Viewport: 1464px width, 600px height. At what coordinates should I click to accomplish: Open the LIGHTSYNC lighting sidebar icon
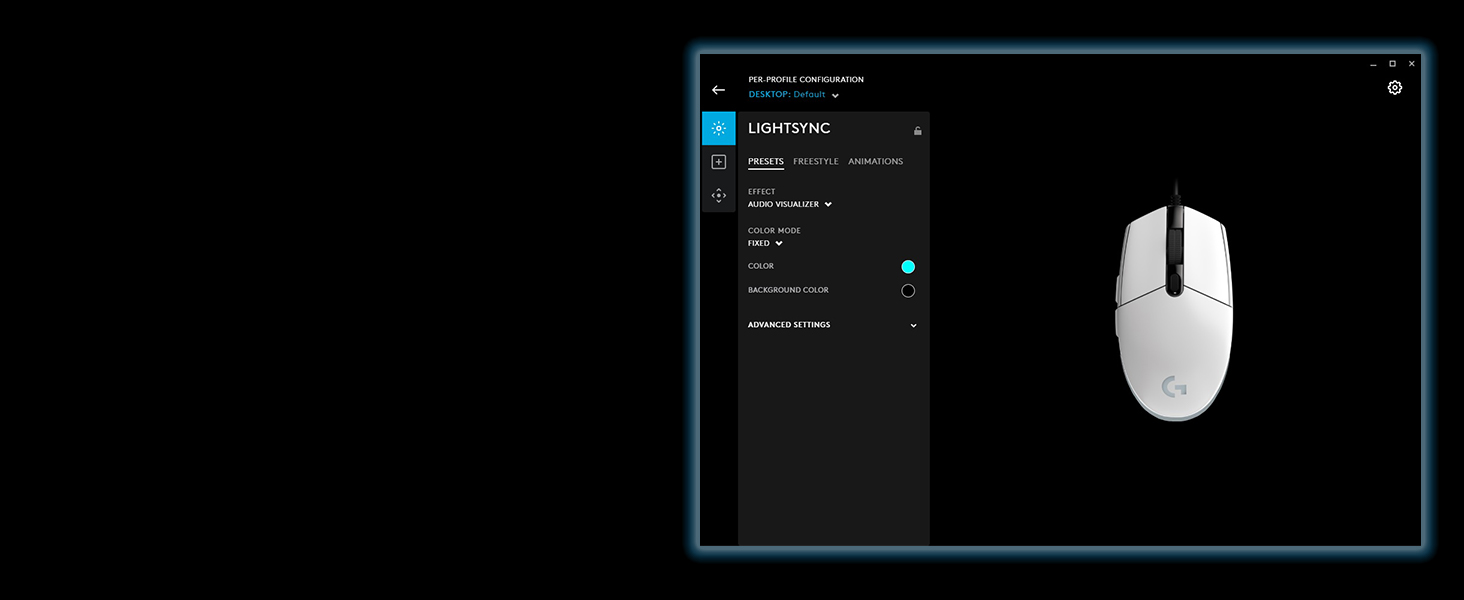(718, 129)
